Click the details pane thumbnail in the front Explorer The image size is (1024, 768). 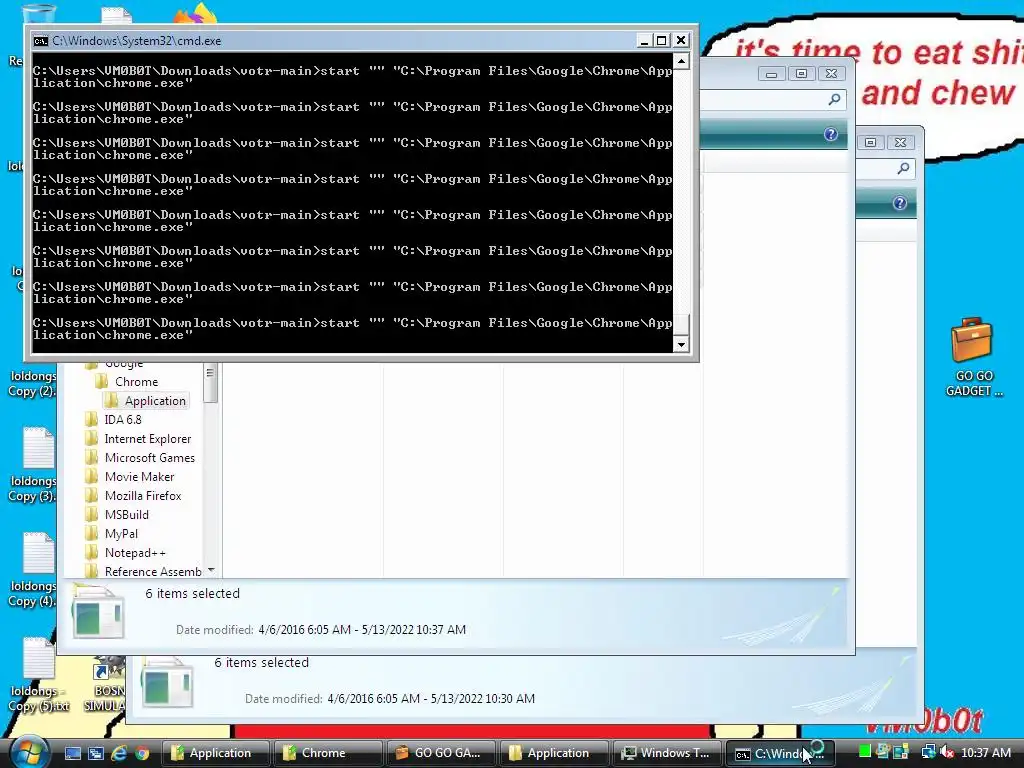click(97, 611)
